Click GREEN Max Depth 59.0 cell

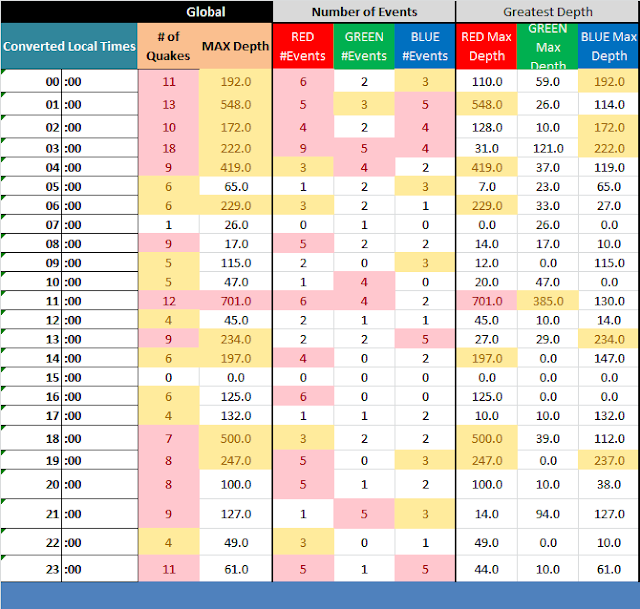548,82
